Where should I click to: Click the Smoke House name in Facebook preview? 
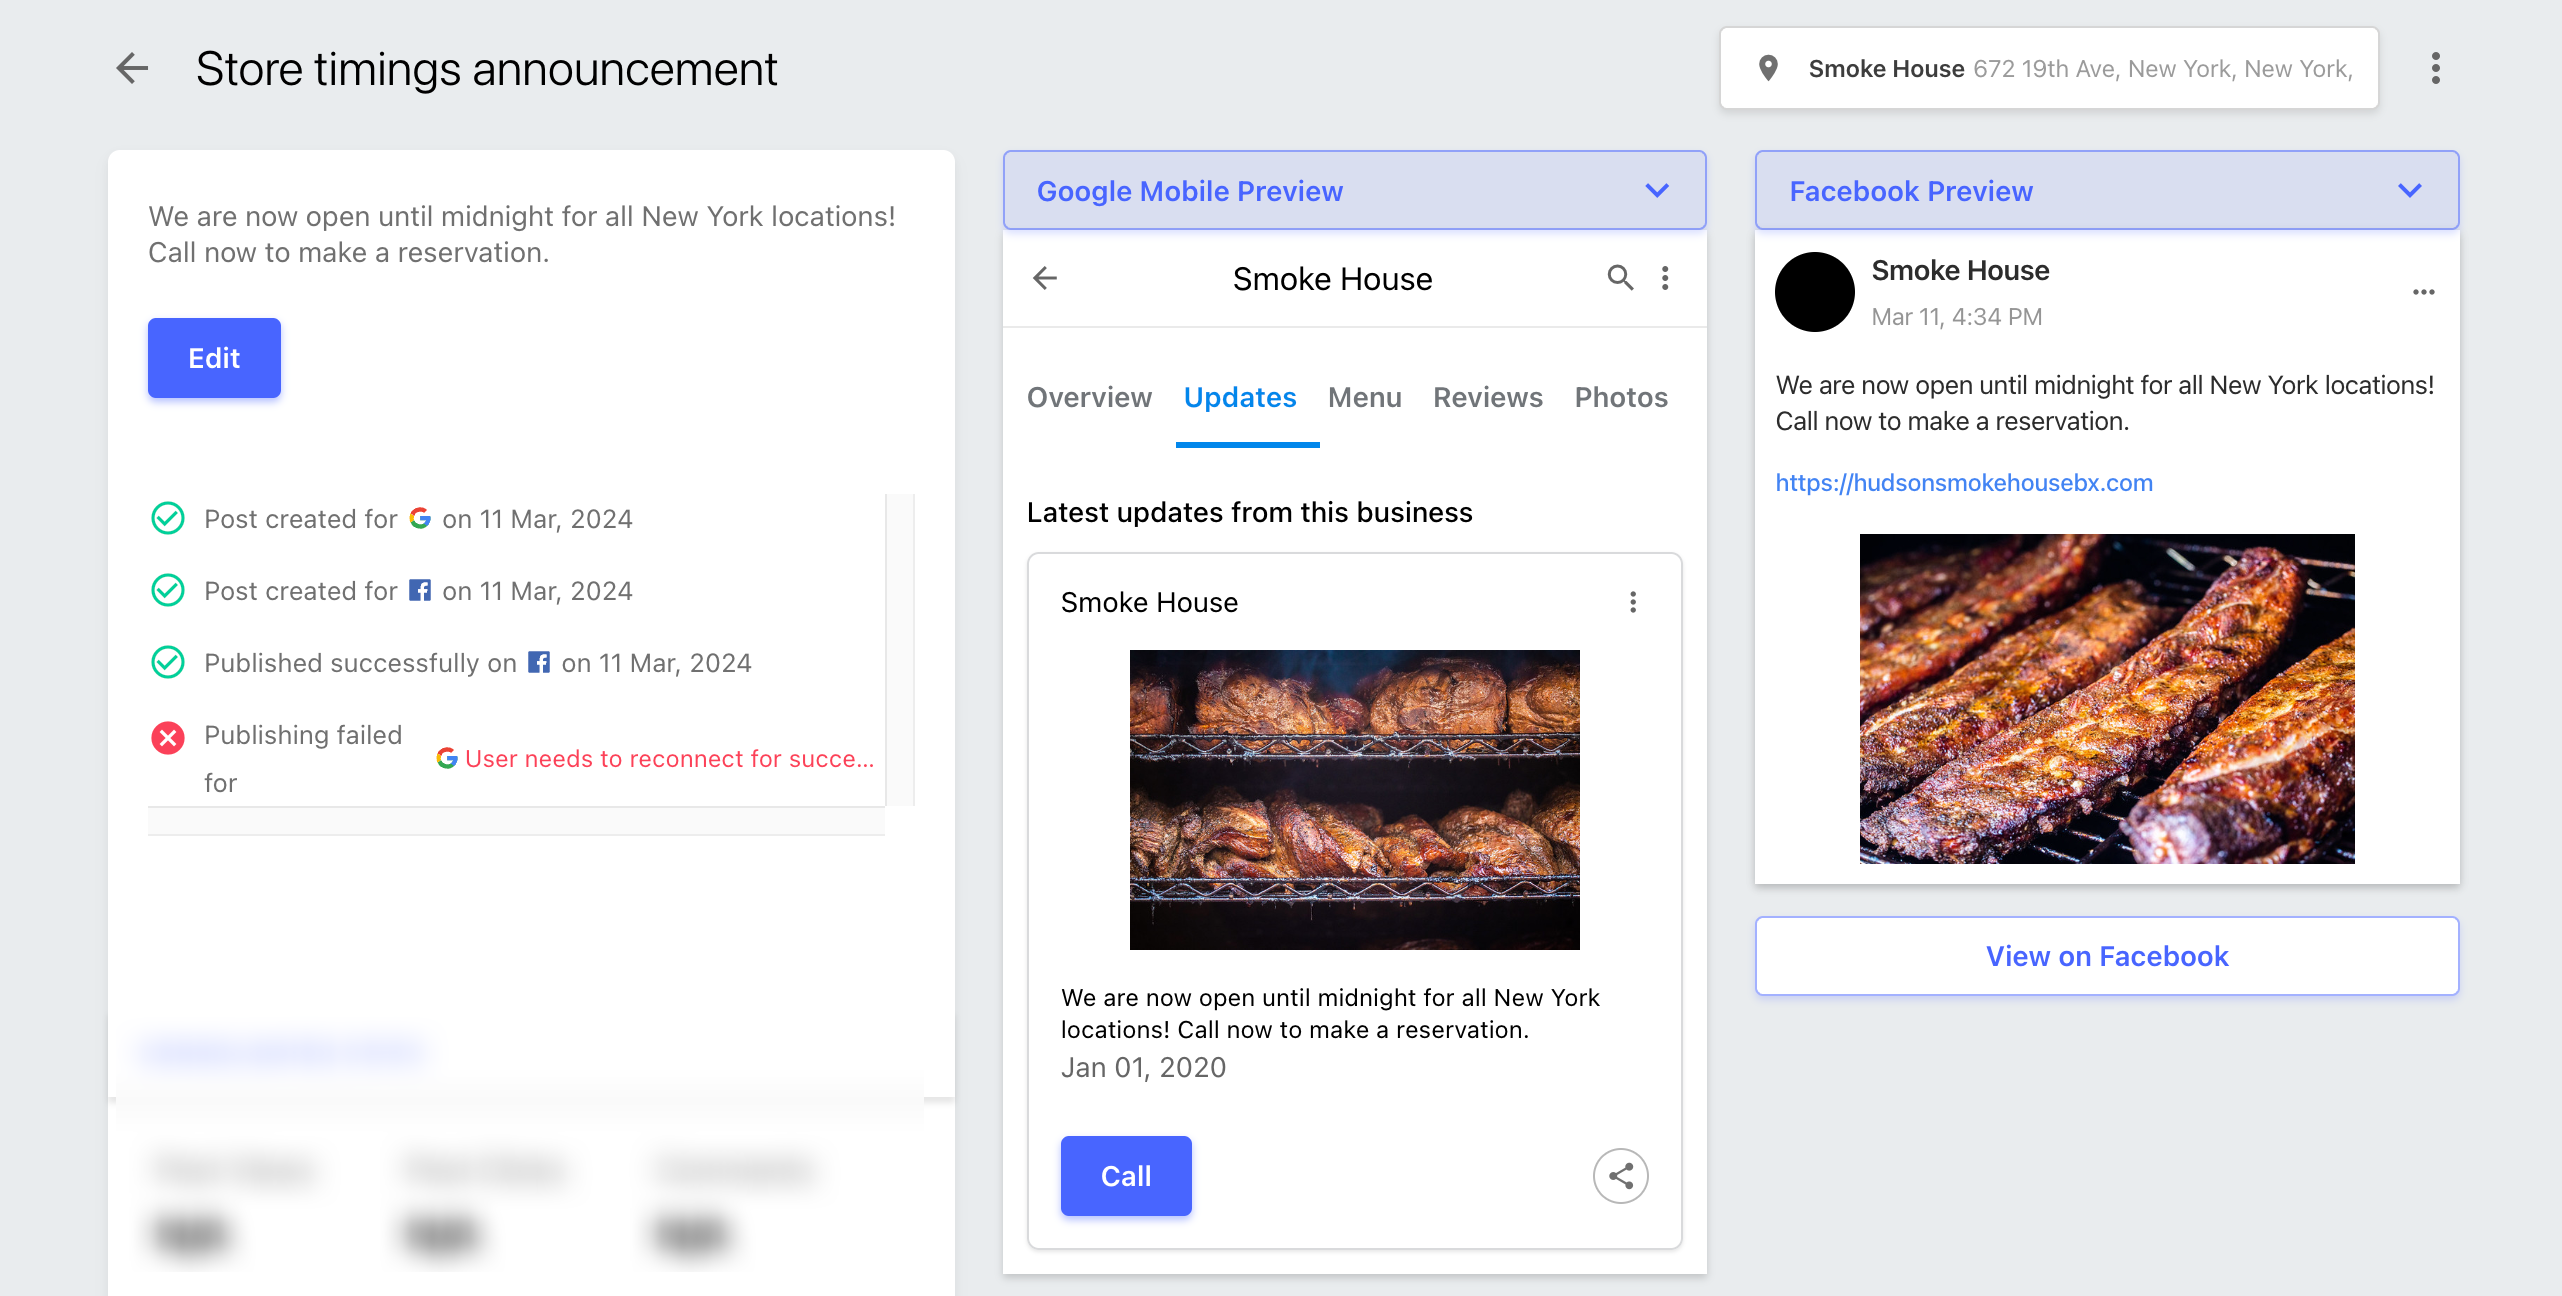tap(1960, 270)
